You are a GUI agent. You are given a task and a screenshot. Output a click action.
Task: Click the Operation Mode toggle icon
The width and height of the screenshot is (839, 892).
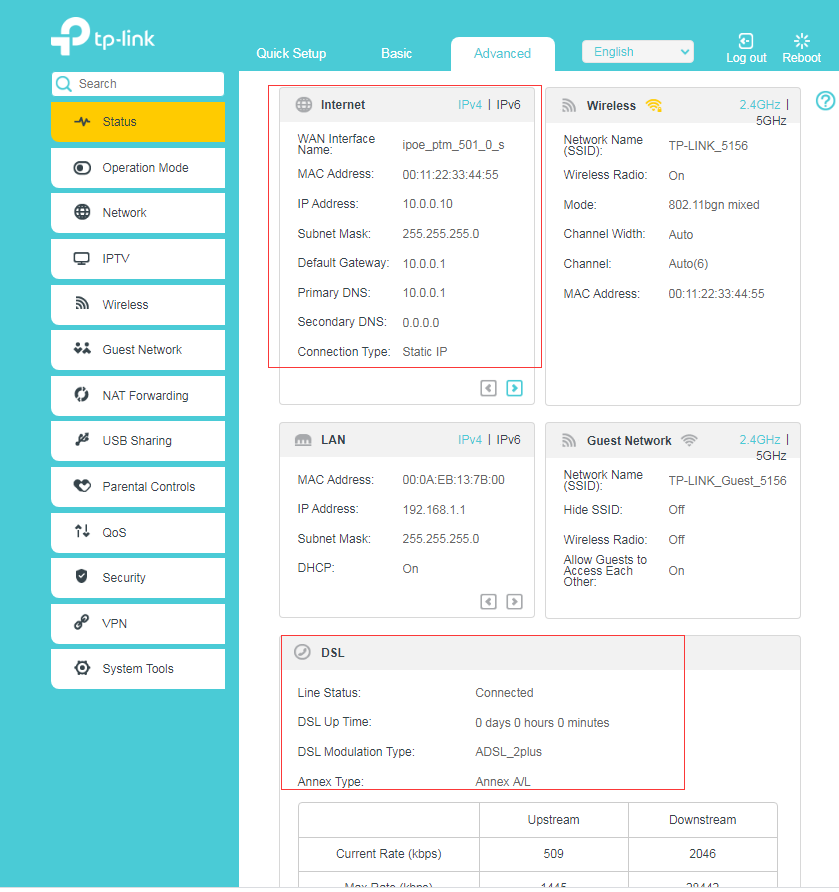(82, 168)
